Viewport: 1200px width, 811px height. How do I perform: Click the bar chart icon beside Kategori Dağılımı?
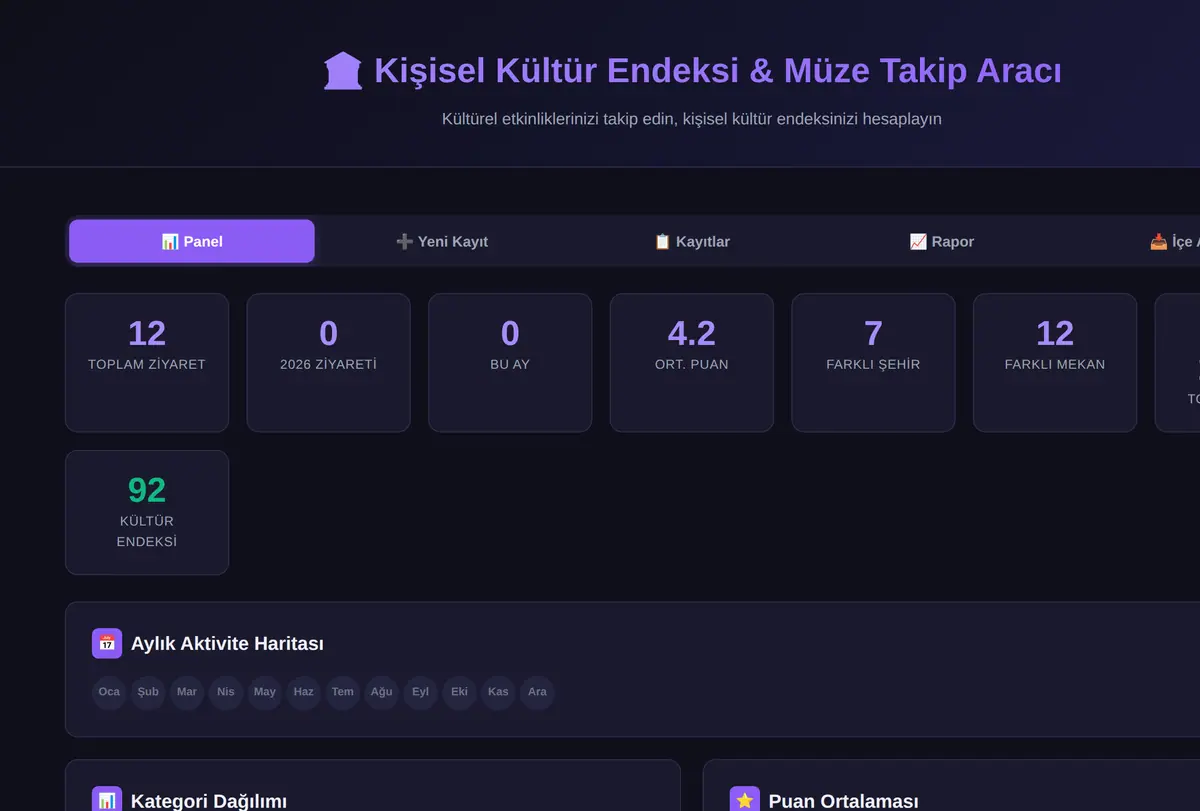[x=107, y=800]
